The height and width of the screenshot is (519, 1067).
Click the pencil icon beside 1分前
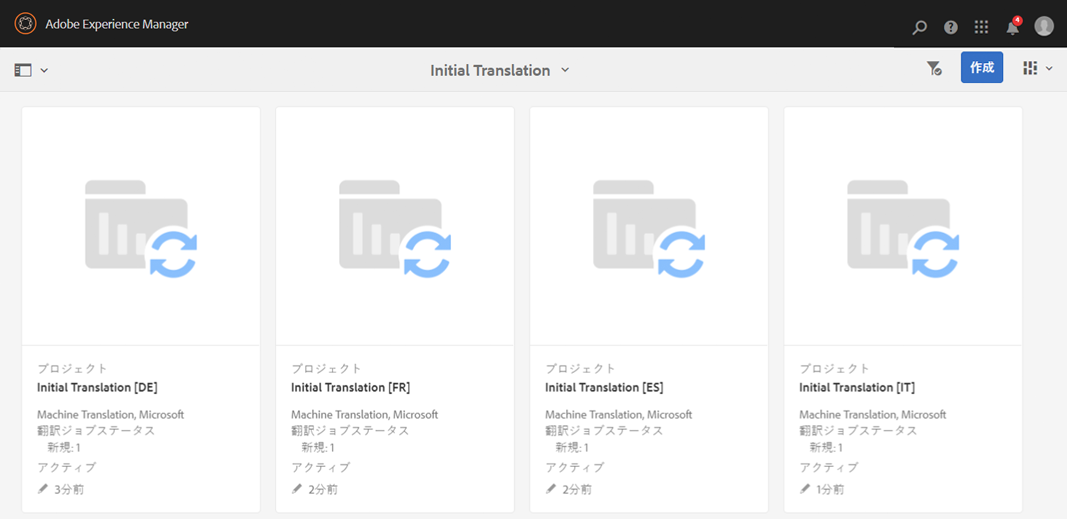pos(805,488)
